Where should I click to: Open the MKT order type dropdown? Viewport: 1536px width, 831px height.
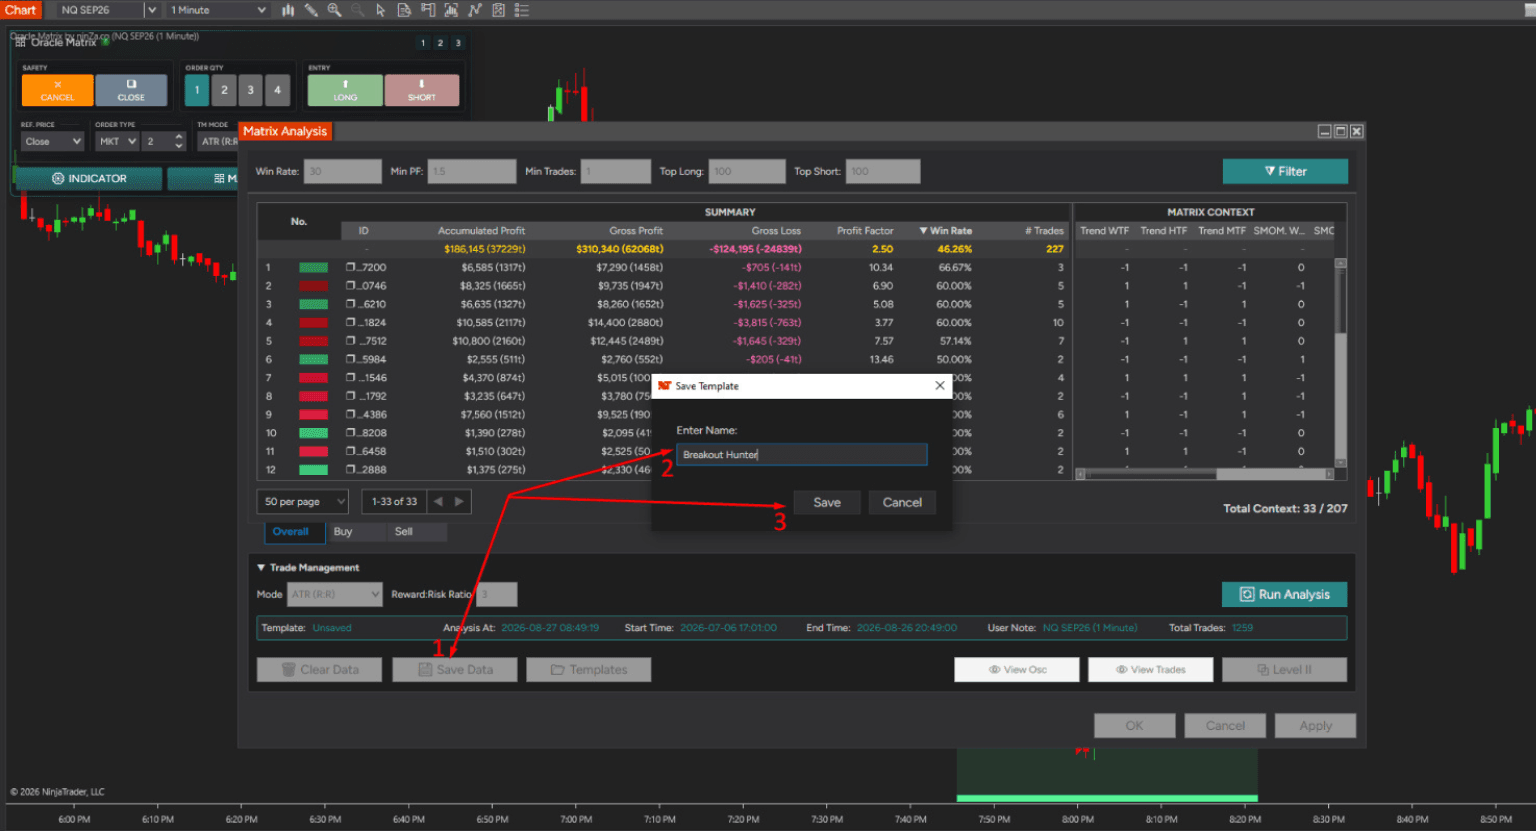pos(117,142)
